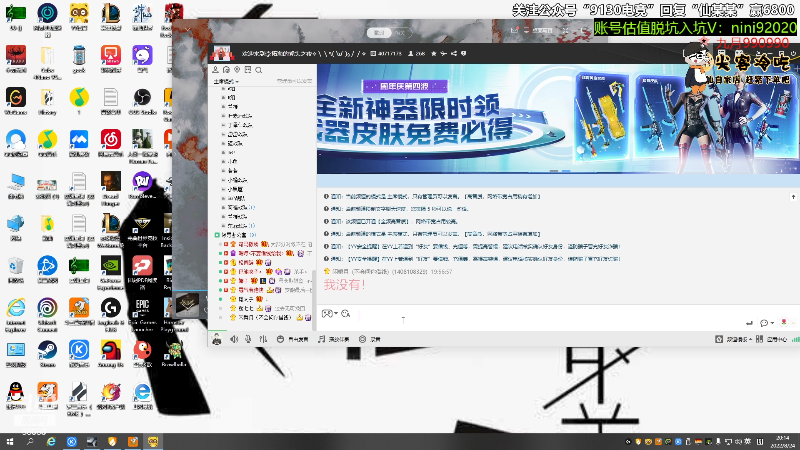
Task: Click the channel avatar in the YY header
Action: coord(222,53)
